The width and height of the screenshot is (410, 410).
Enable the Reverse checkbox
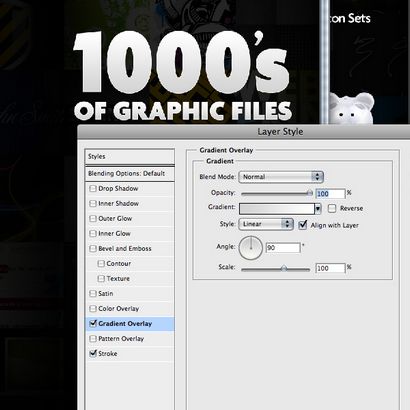click(332, 208)
